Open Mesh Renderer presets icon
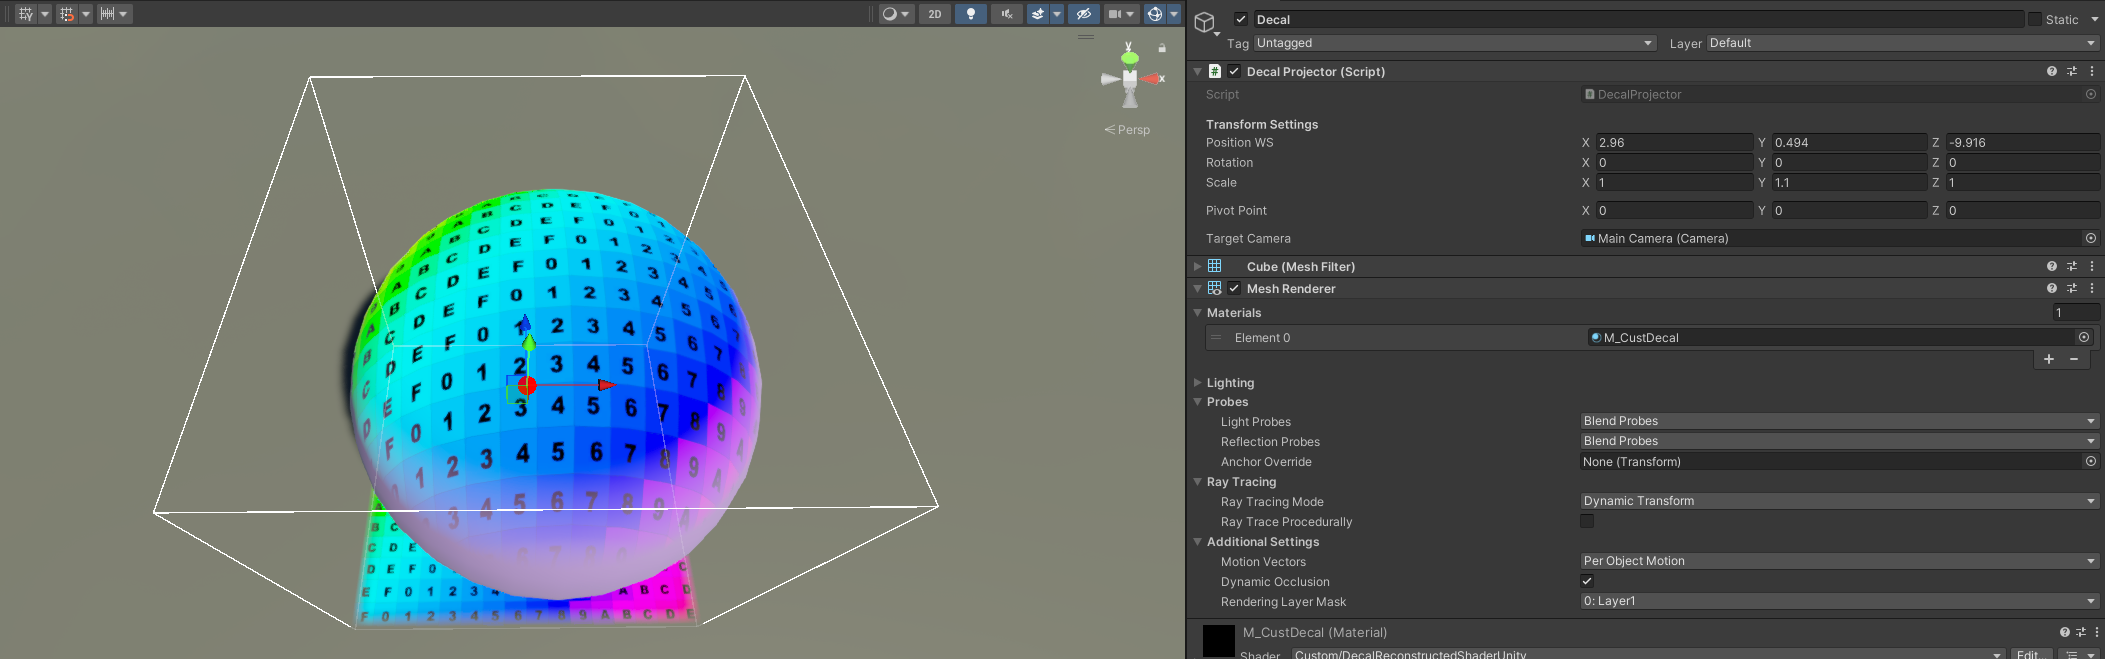 click(x=2072, y=288)
